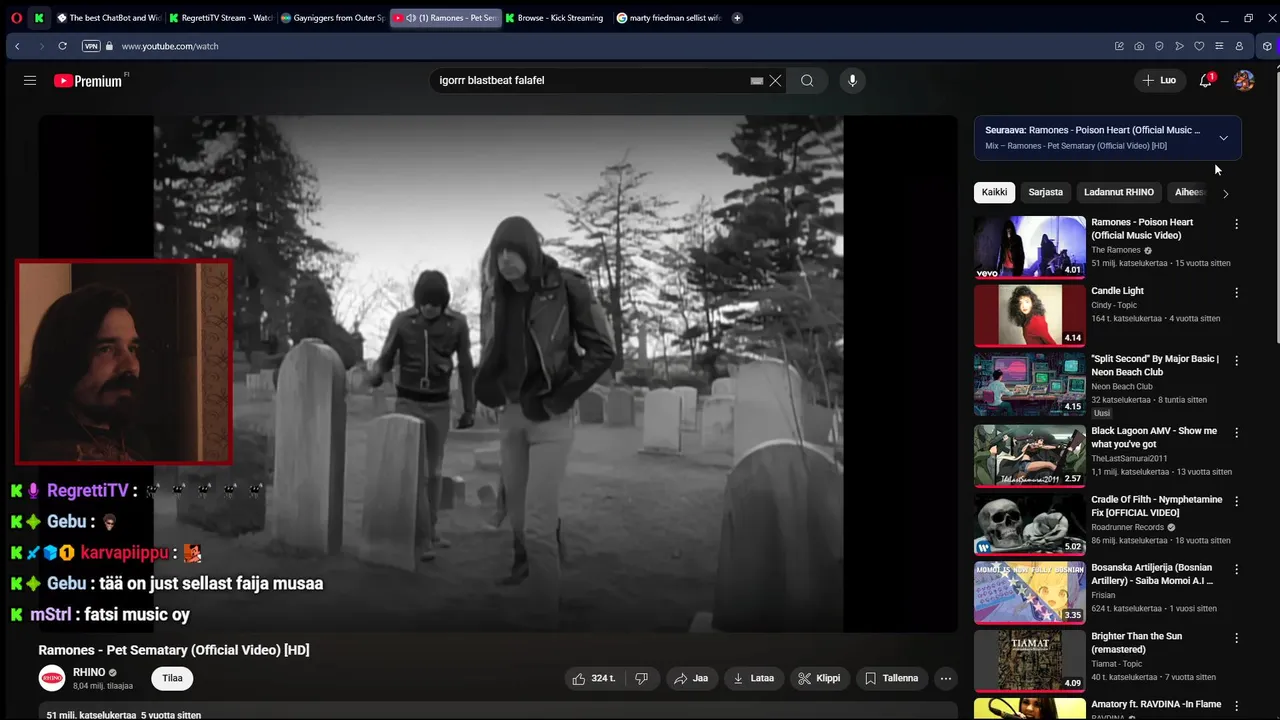Open the send (Flow) arrow icon in the address bar
Image resolution: width=1280 pixels, height=720 pixels.
[1179, 46]
